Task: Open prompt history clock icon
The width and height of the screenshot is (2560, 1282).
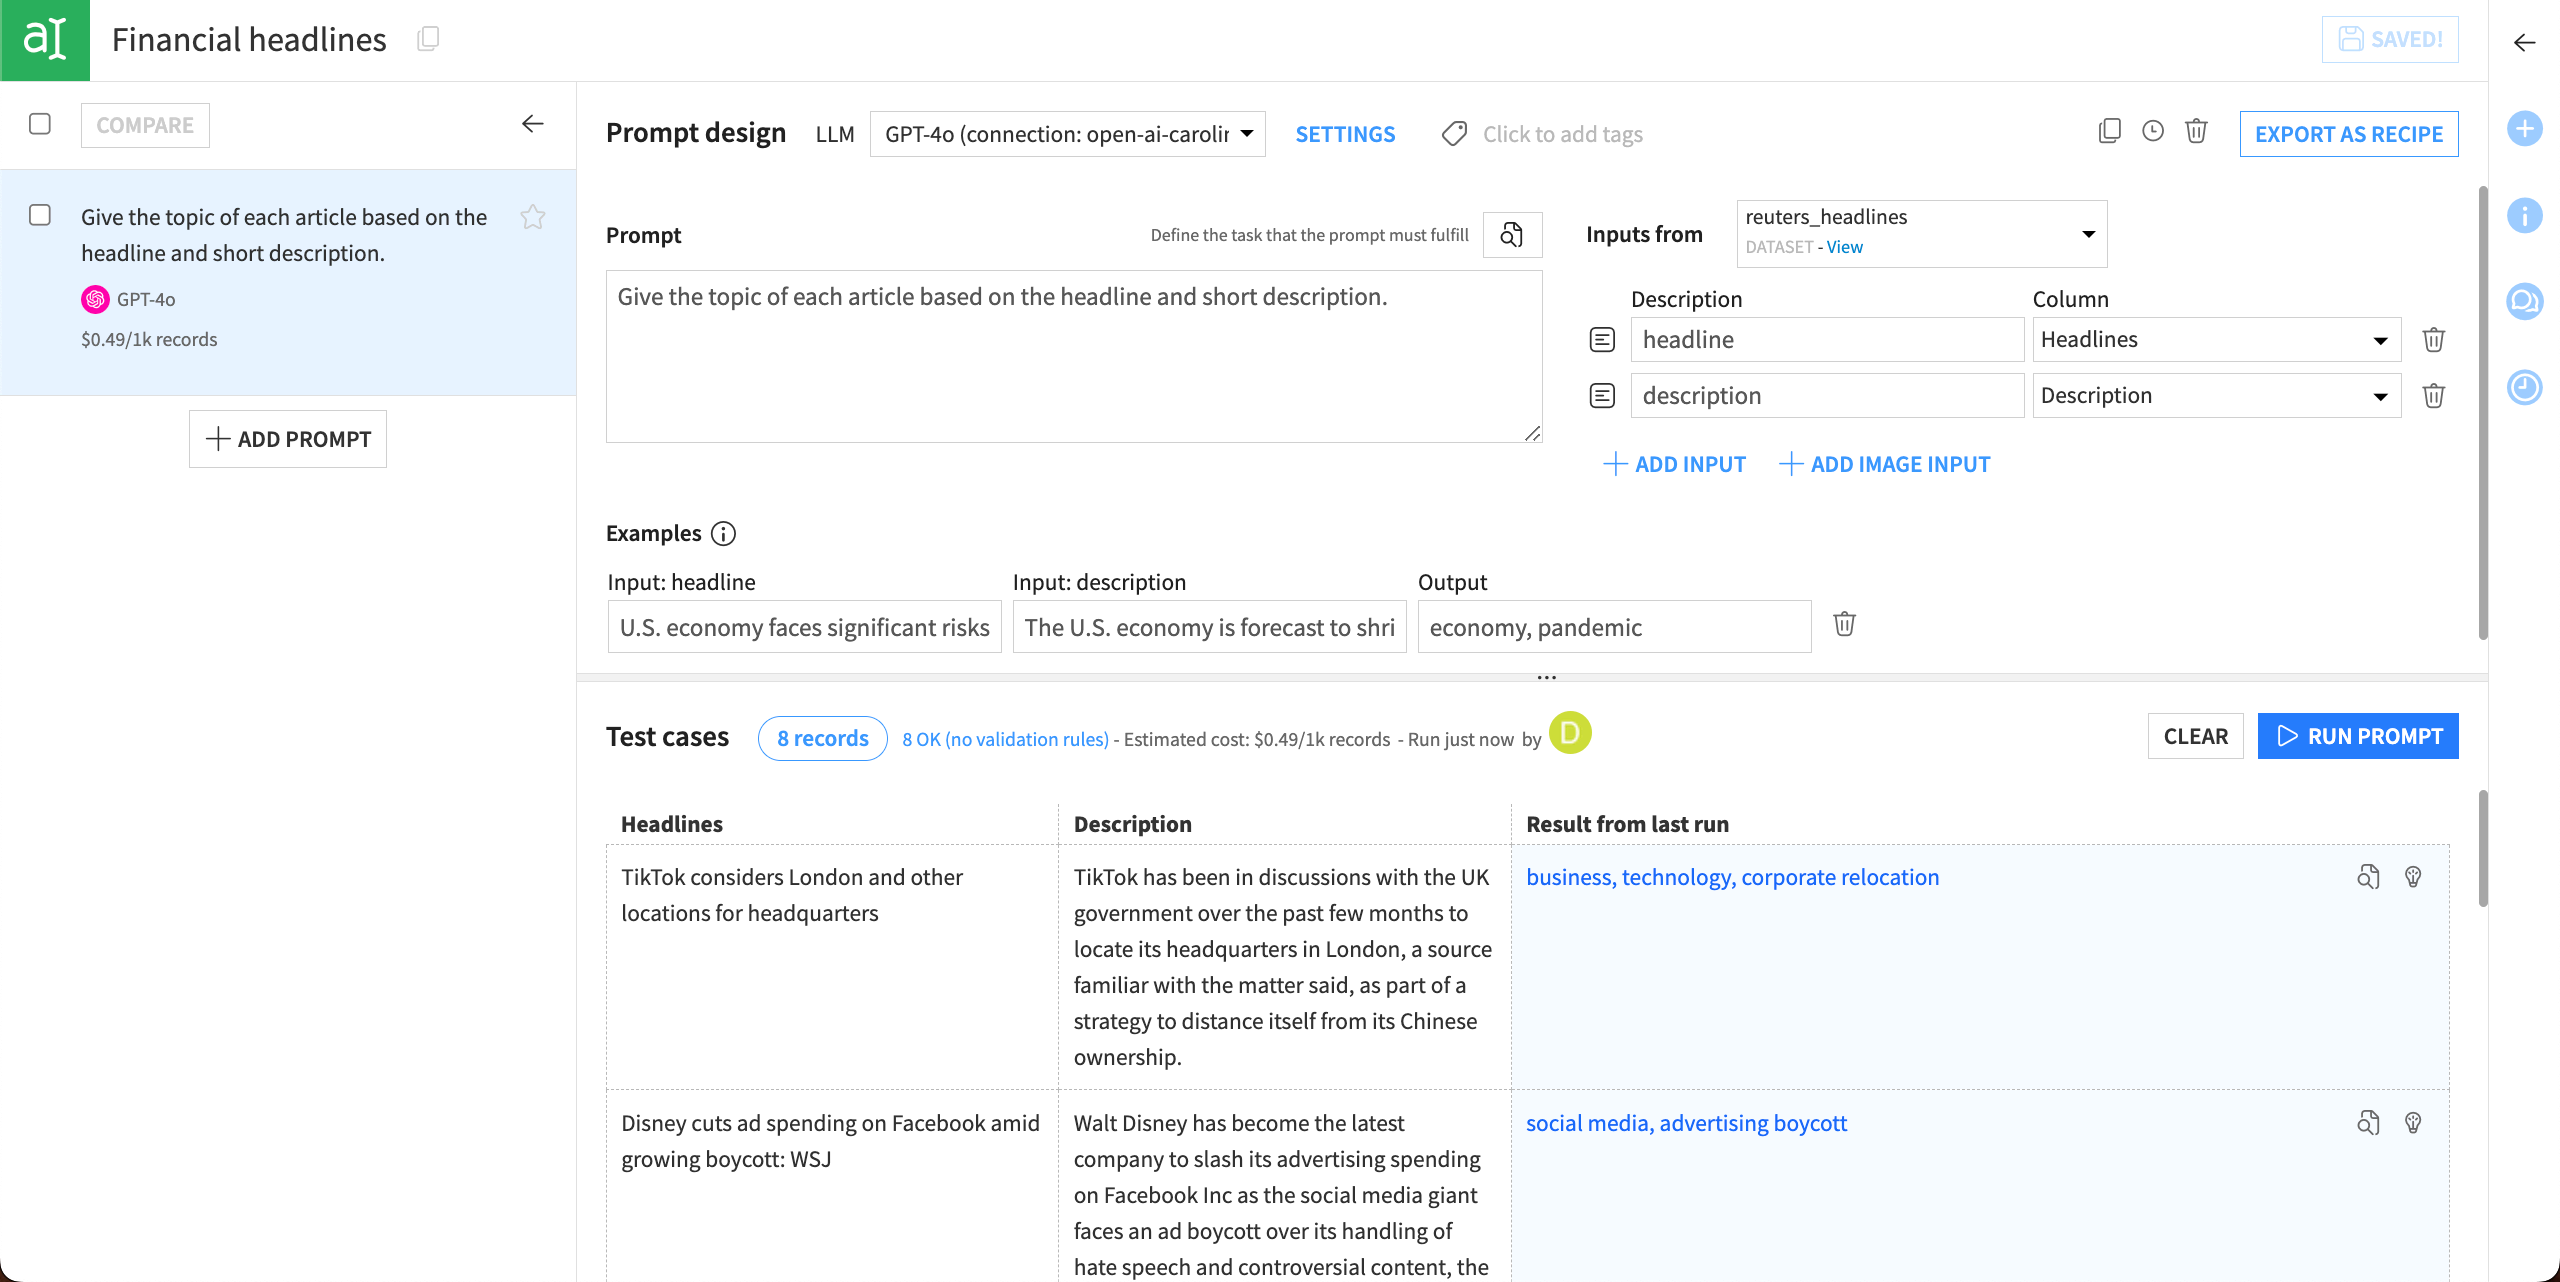Action: click(2153, 131)
